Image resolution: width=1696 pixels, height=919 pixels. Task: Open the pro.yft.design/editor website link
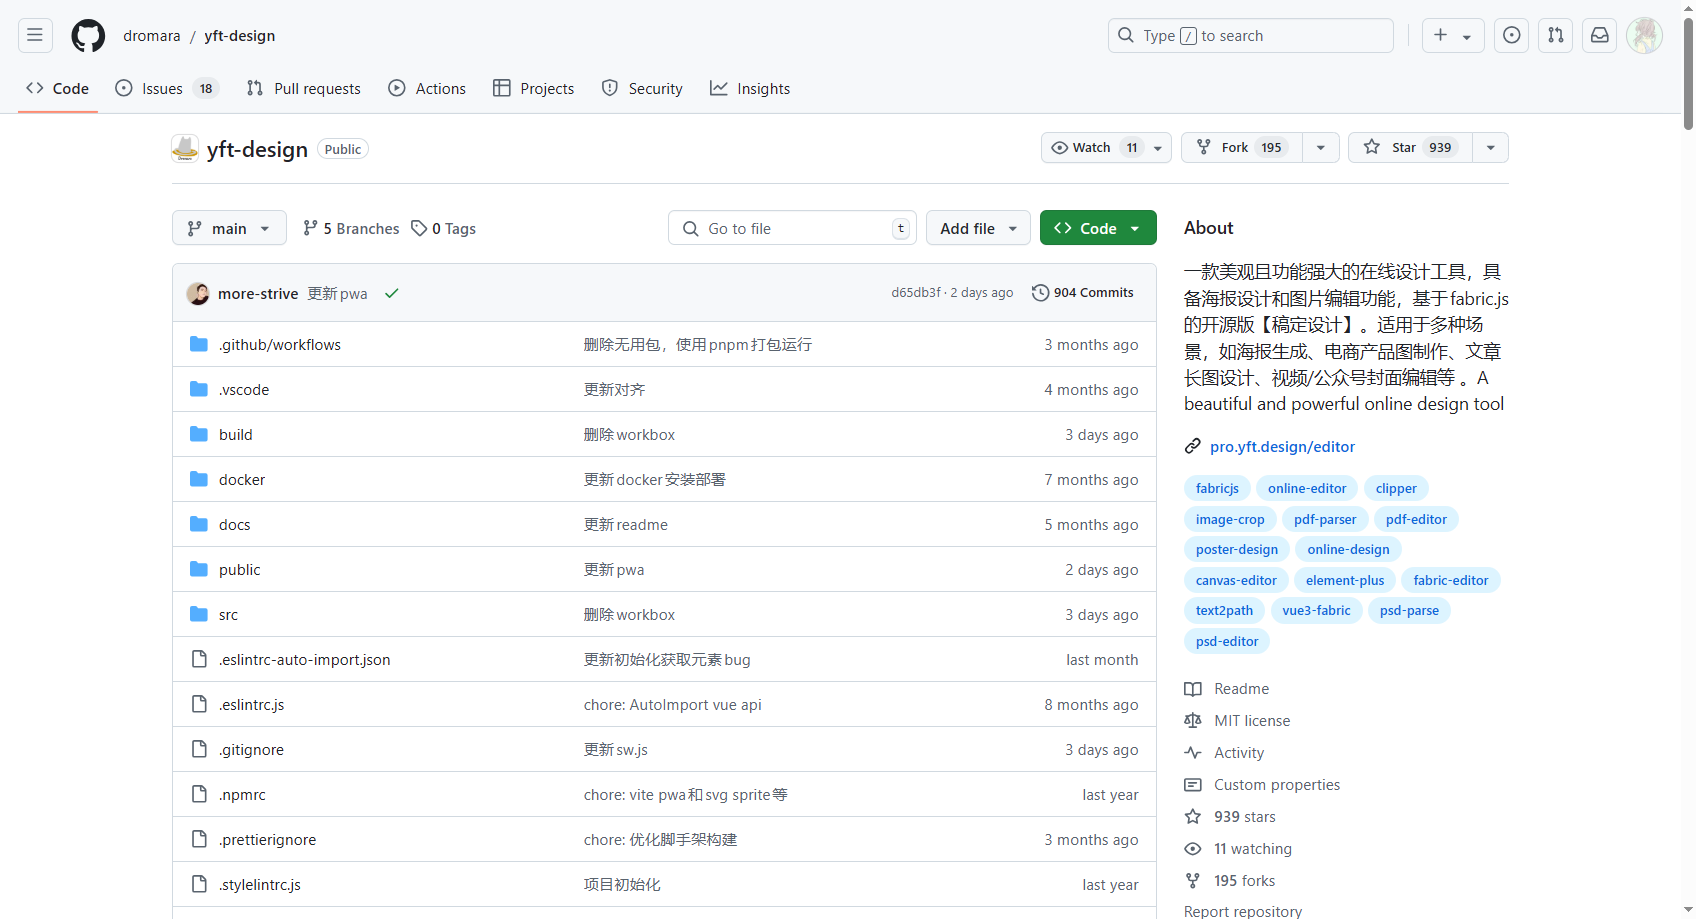pyautogui.click(x=1282, y=446)
